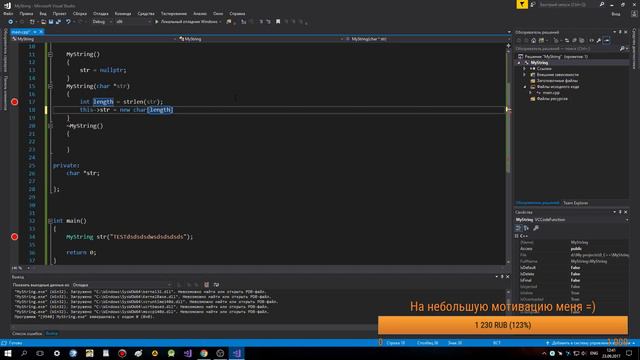Click the Collapse All icon in Solution Explorer
This screenshot has height=360, width=640.
point(574,40)
